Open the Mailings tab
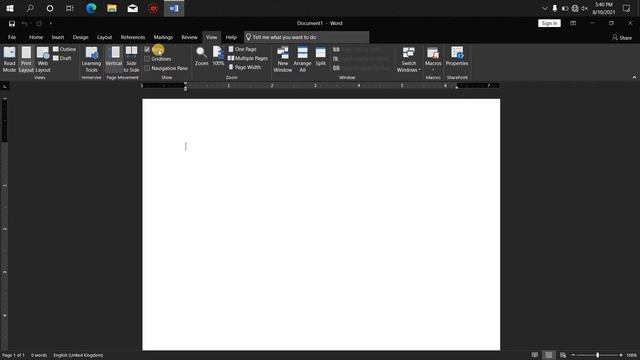The image size is (640, 360). coord(163,37)
